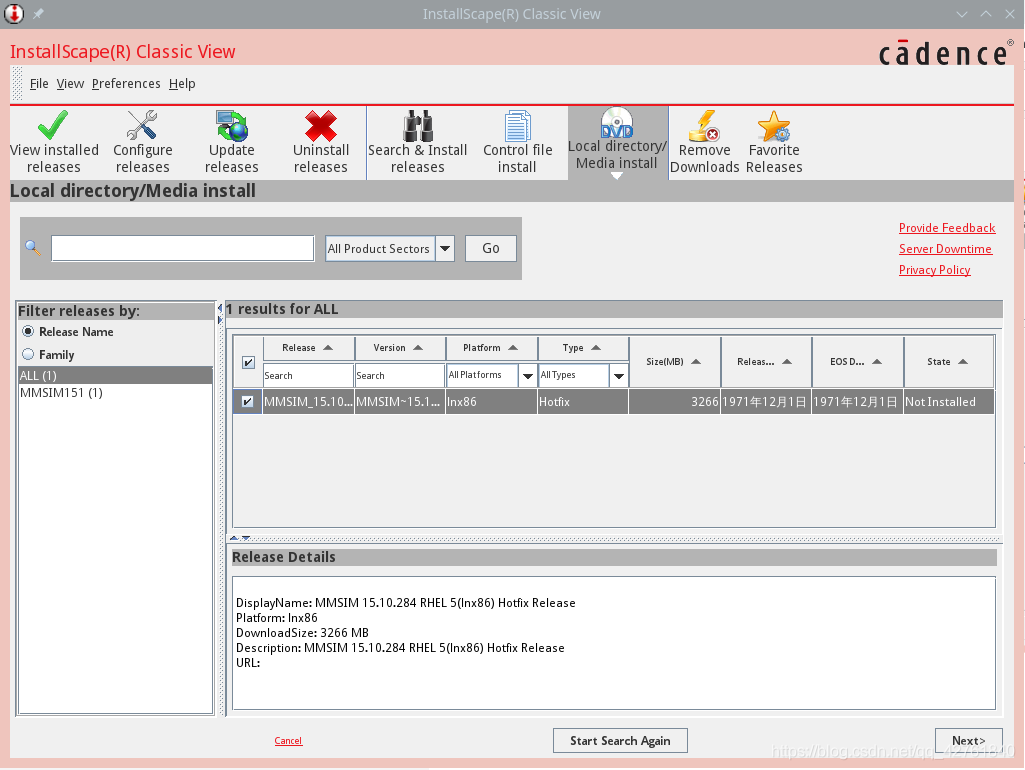Sort by Type column arrow

point(596,348)
